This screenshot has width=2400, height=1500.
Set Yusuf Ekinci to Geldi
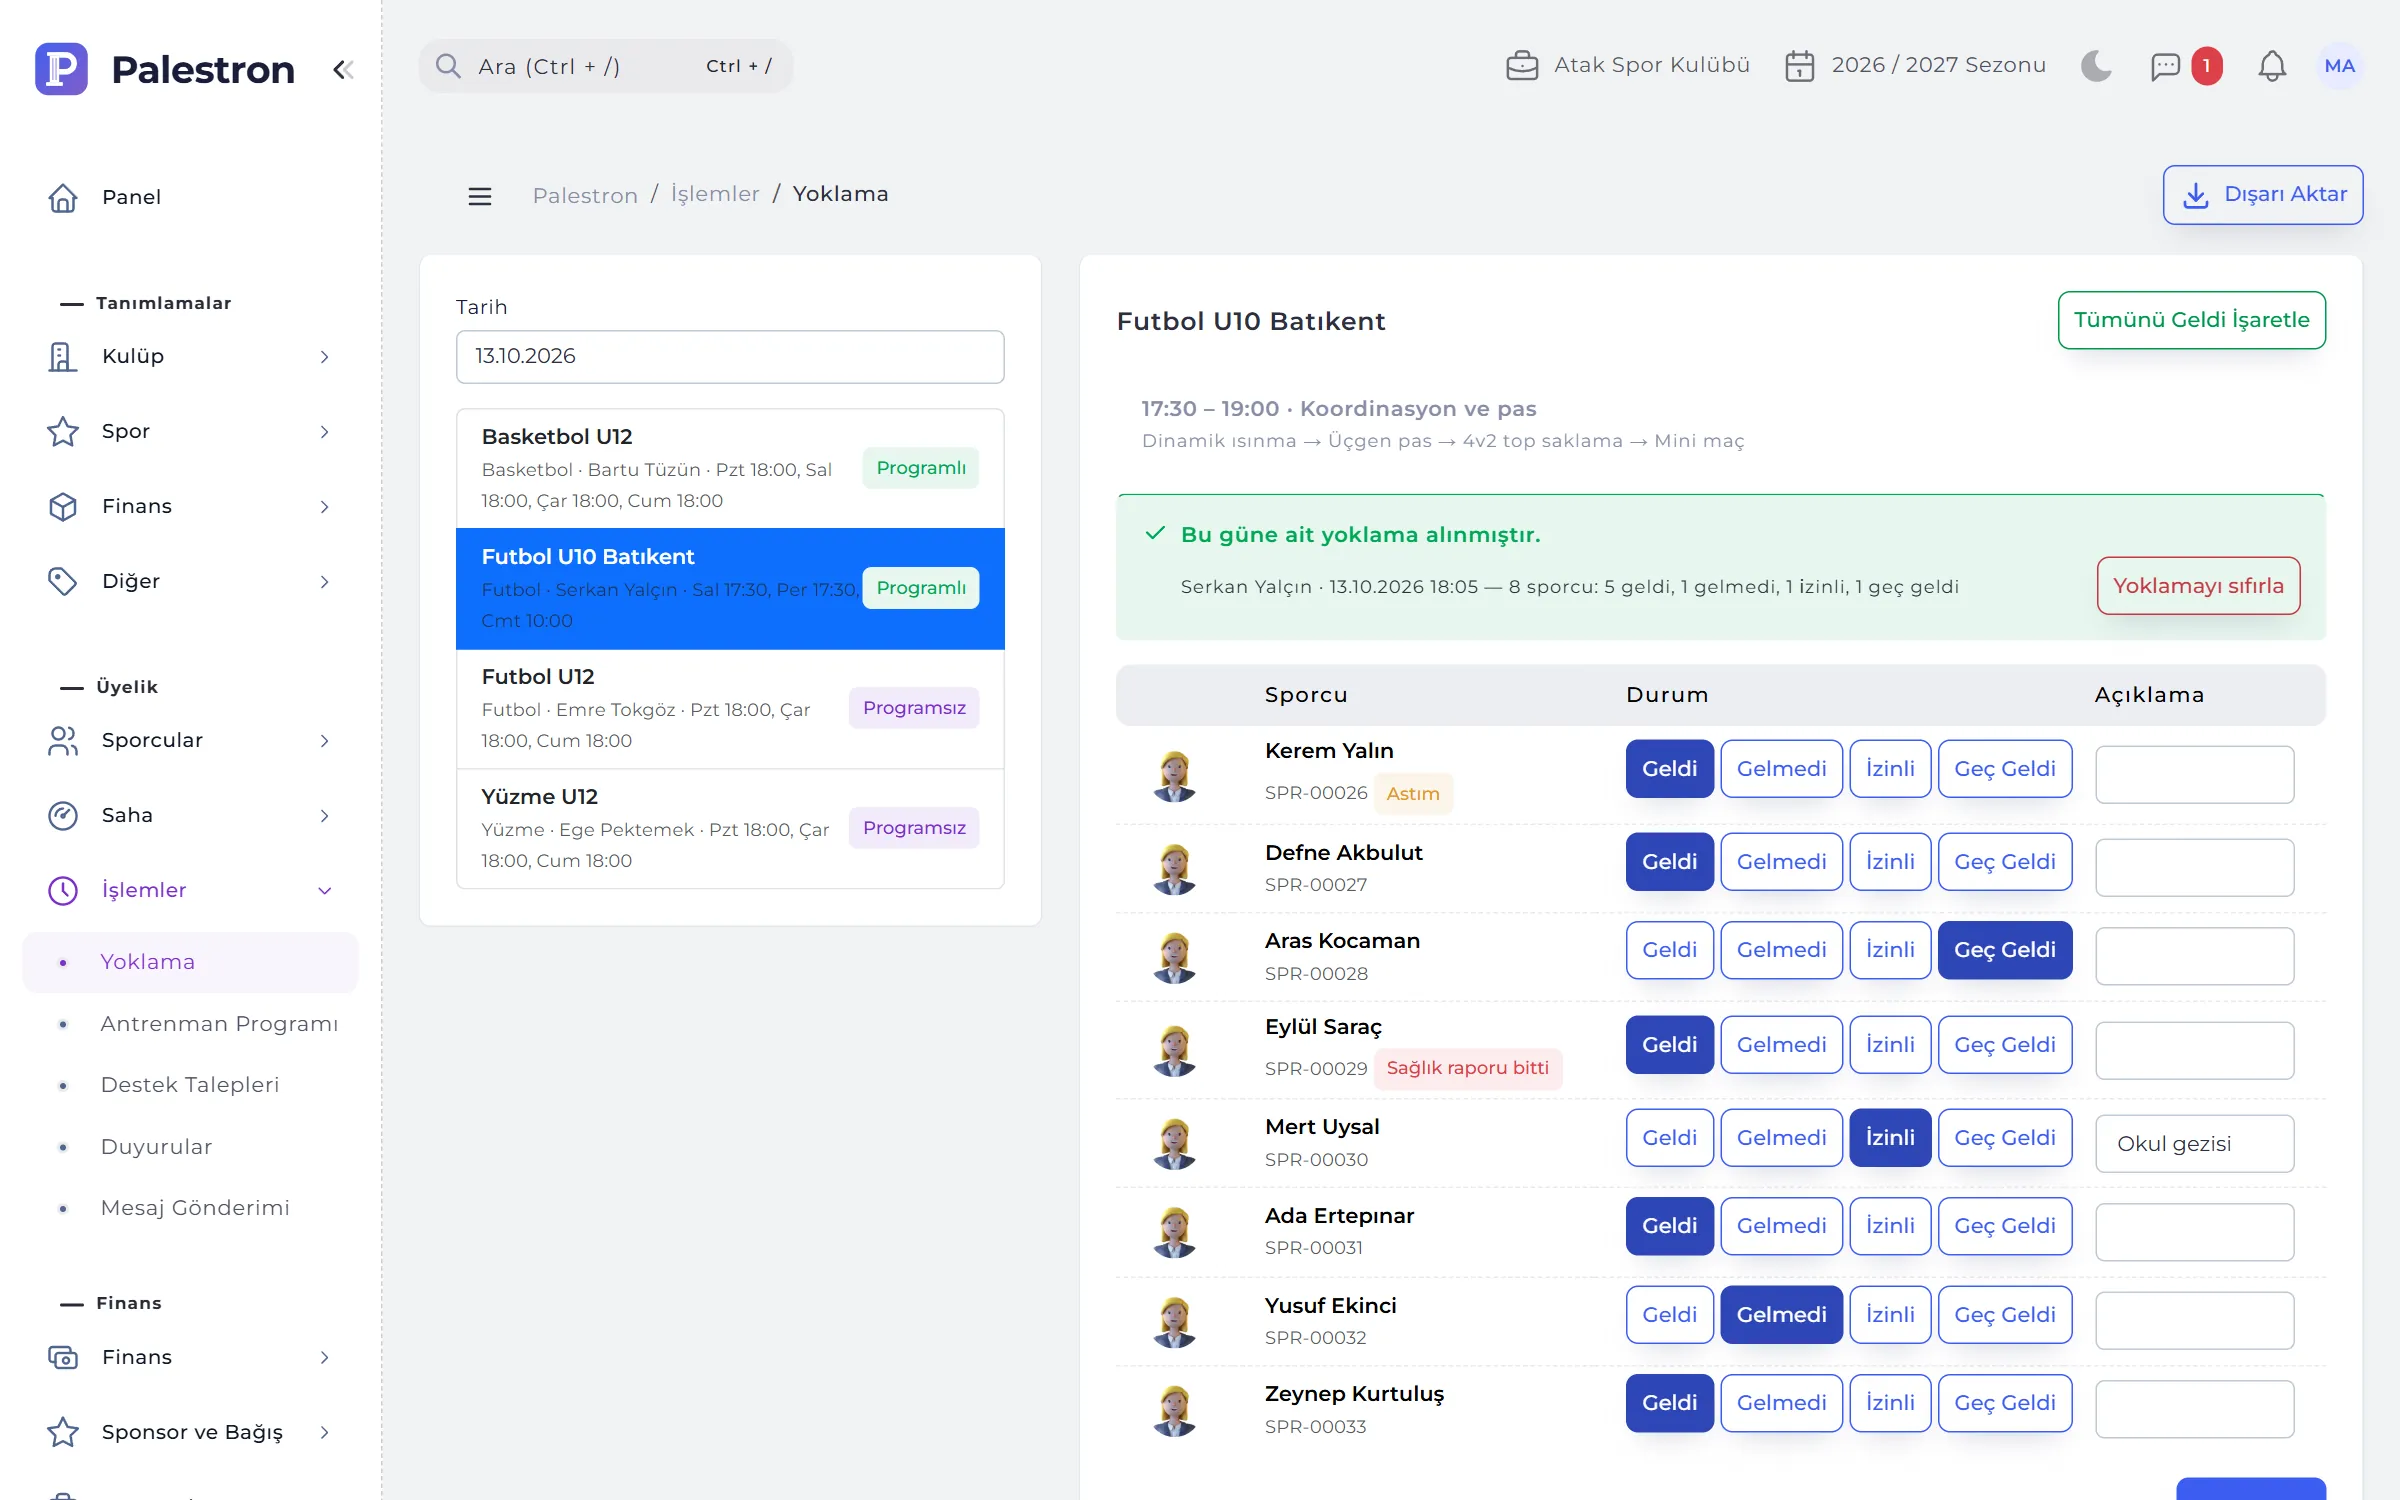(1669, 1315)
